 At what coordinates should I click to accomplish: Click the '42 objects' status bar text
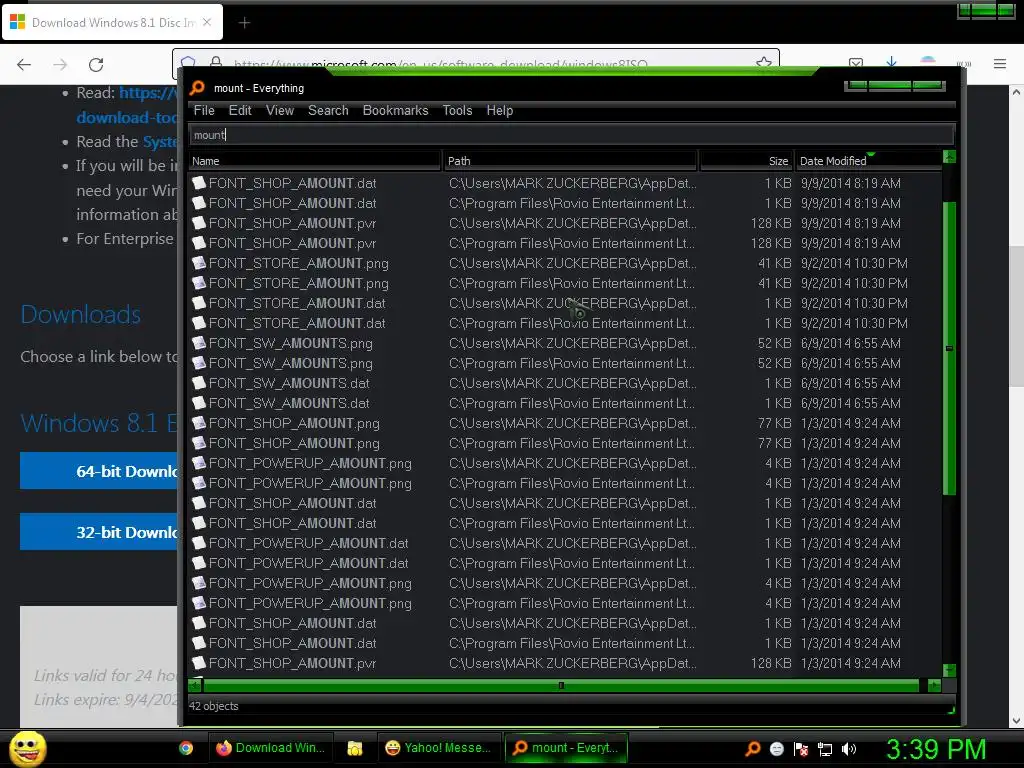pos(214,706)
